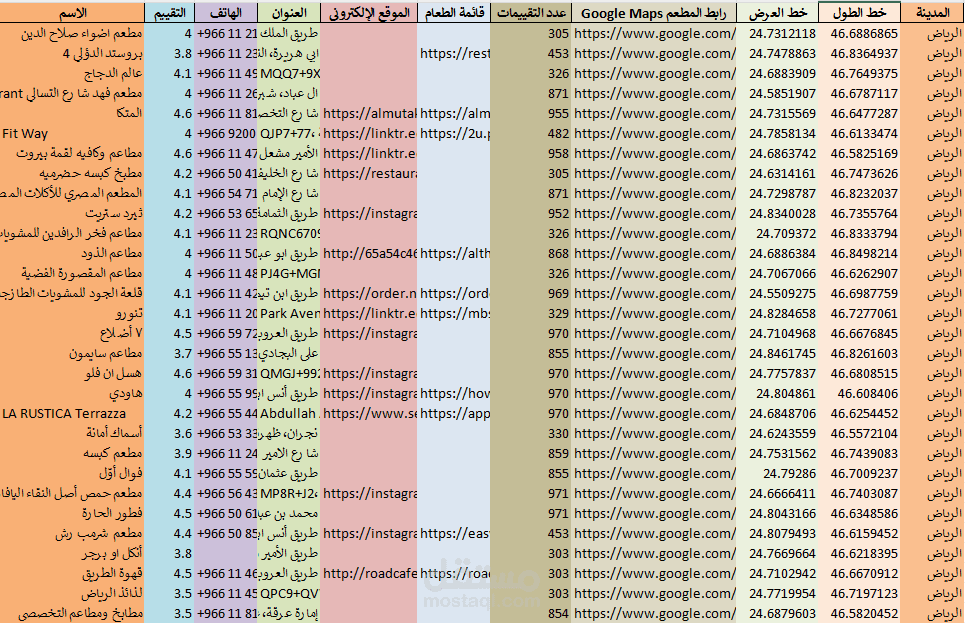Screen dimensions: 965x623
Task: Click the latitude cell 24.79286
Action: coord(778,473)
